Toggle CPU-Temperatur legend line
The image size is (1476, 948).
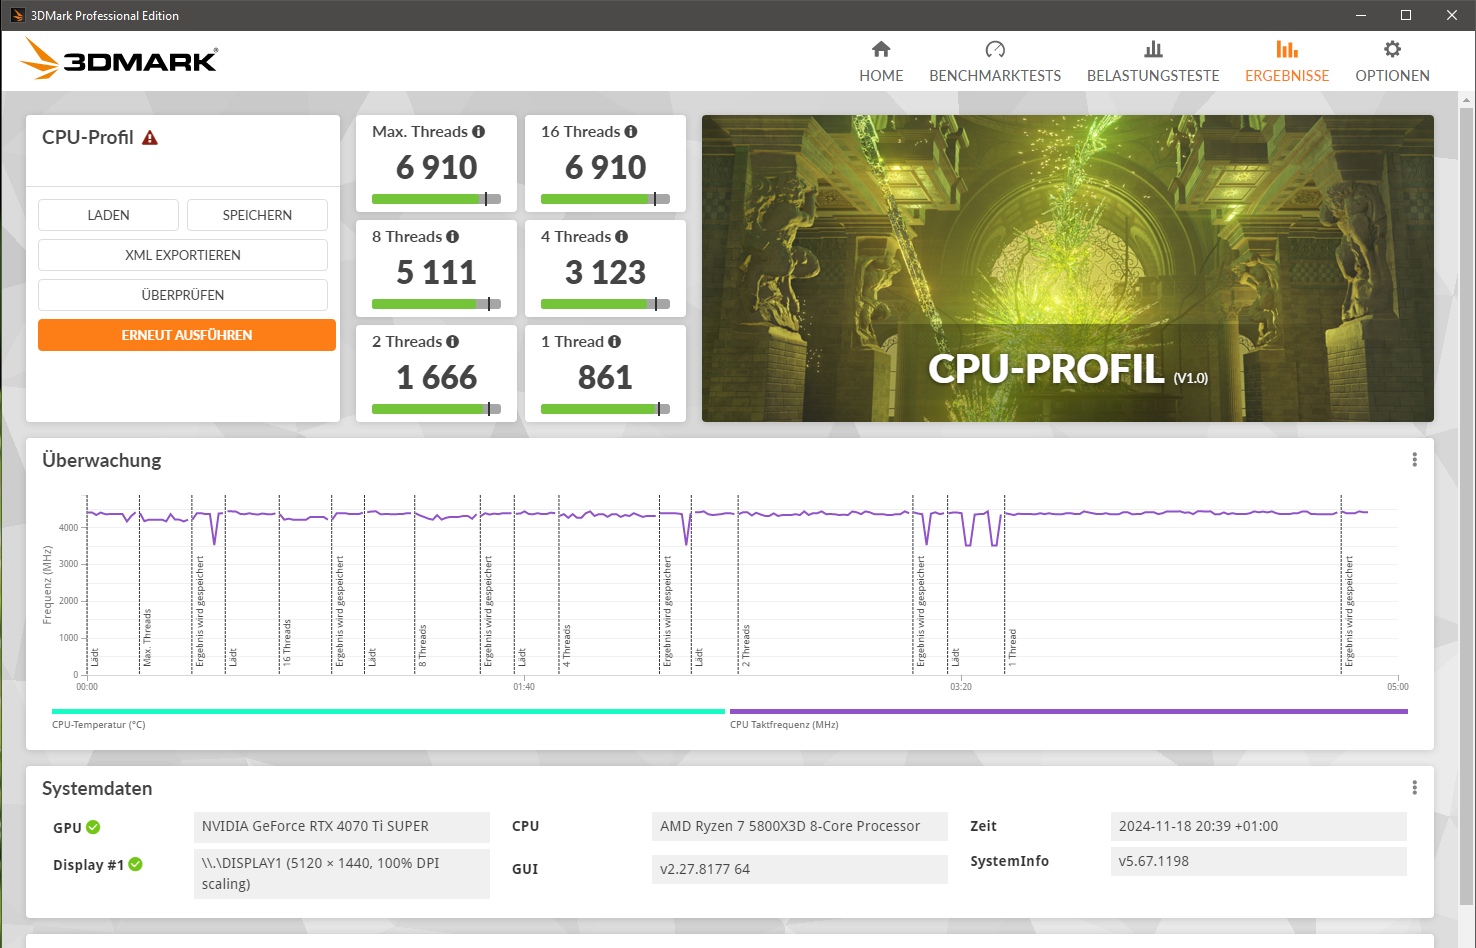coord(388,712)
